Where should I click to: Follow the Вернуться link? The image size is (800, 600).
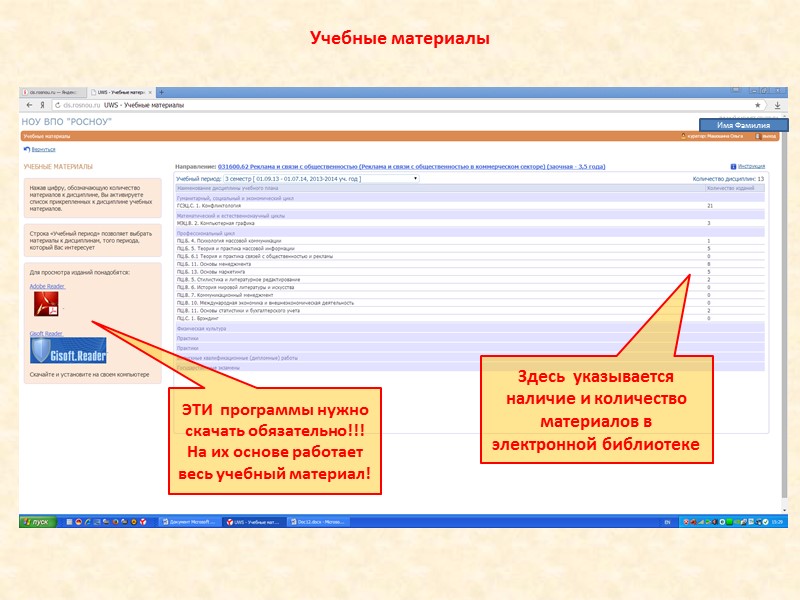[x=43, y=149]
